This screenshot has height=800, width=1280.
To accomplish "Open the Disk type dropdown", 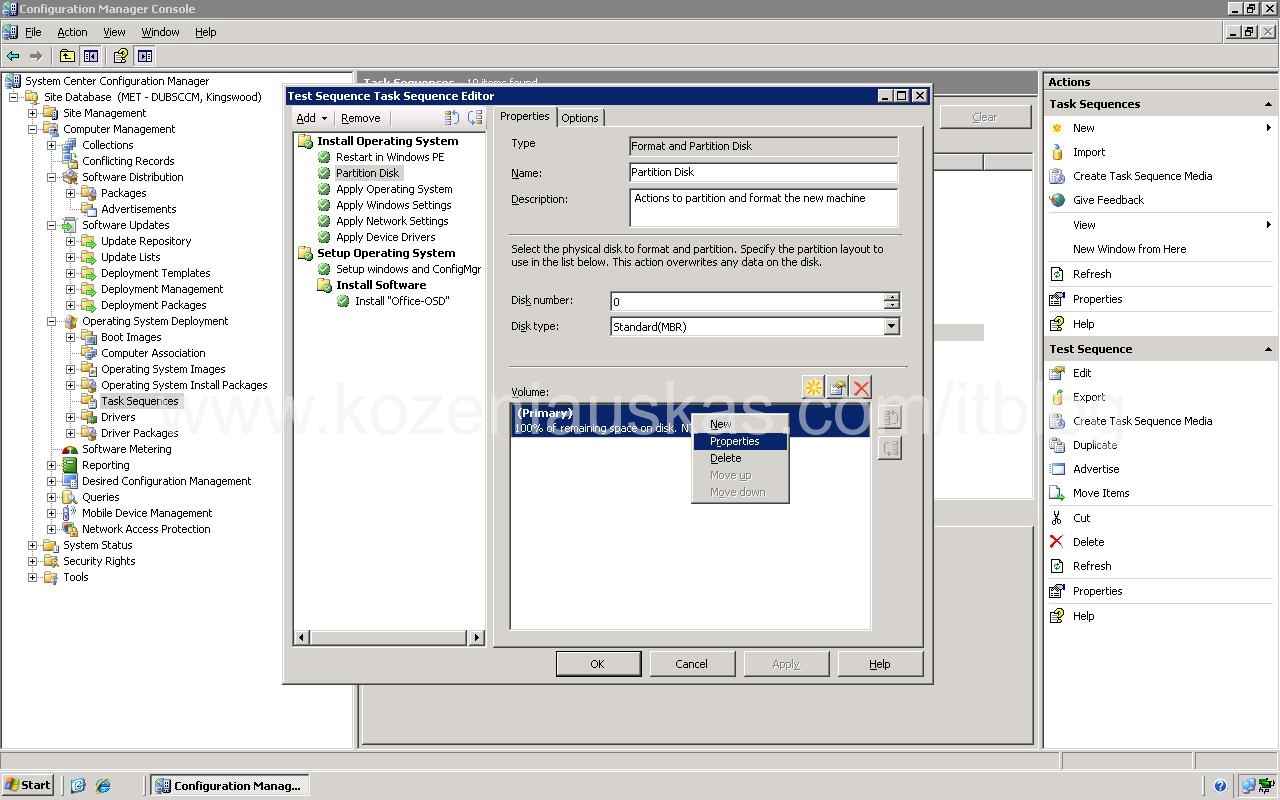I will pyautogui.click(x=891, y=327).
